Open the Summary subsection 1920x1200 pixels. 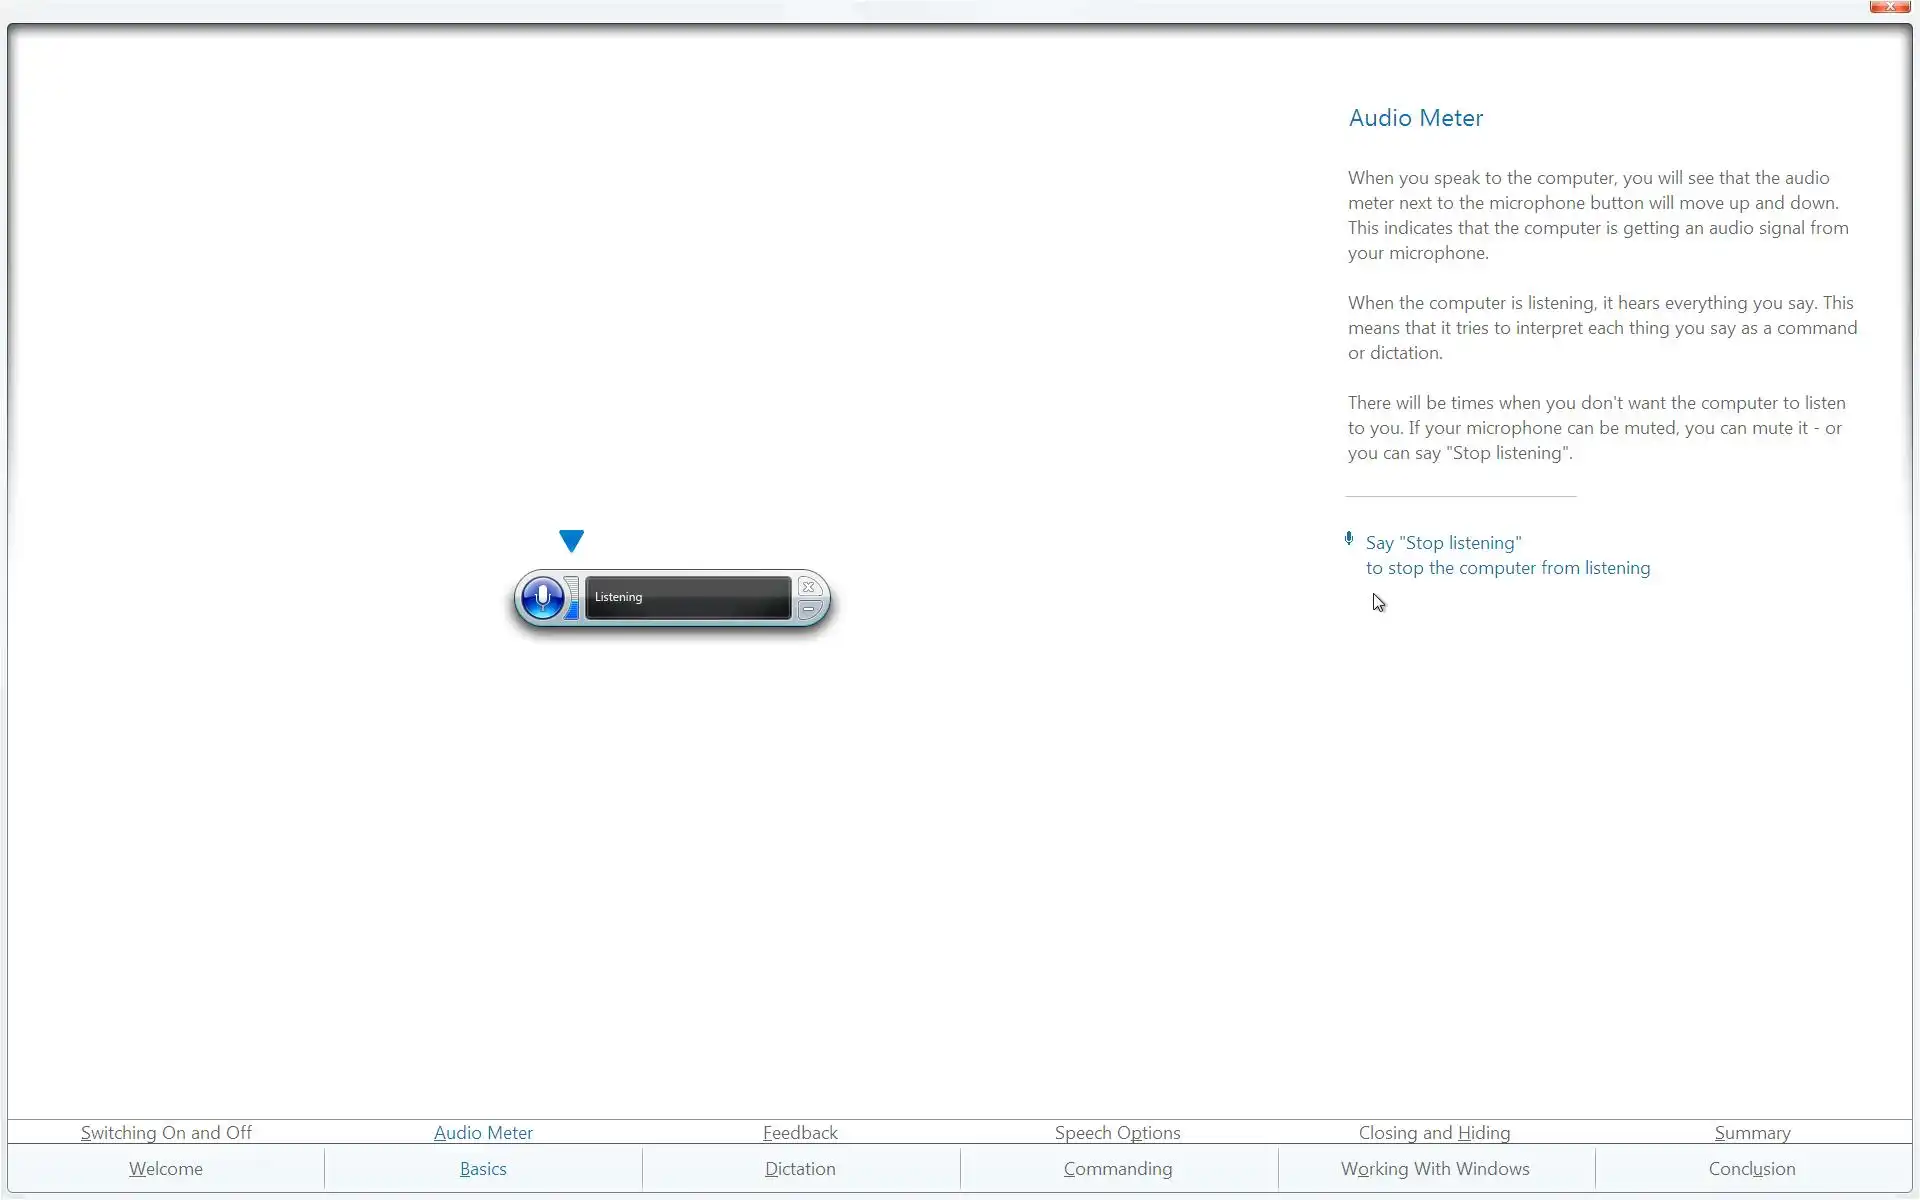click(x=1752, y=1133)
